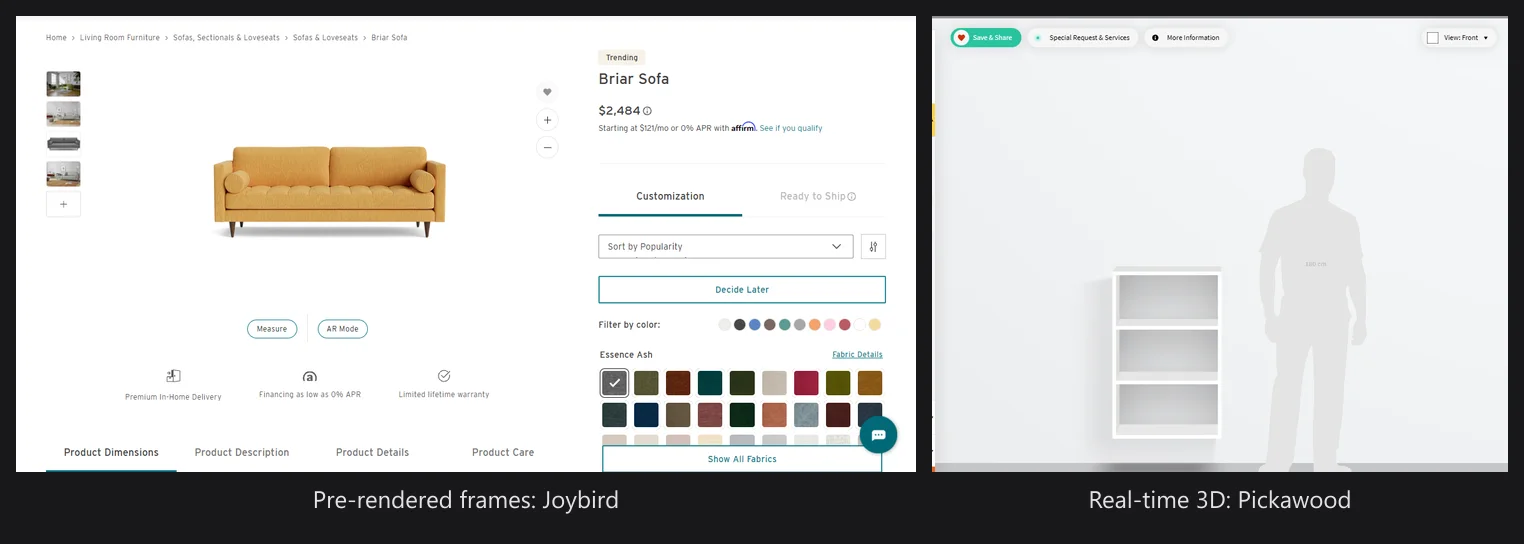This screenshot has height=544, width=1524.
Task: Expand the View: Front dropdown arrow
Action: pyautogui.click(x=1486, y=38)
